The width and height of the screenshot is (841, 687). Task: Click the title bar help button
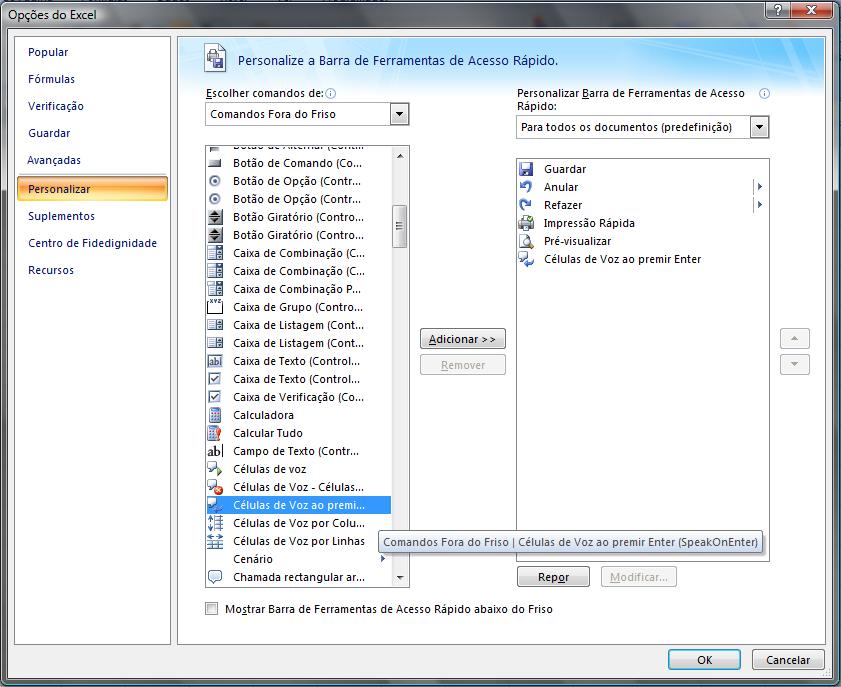tap(777, 9)
